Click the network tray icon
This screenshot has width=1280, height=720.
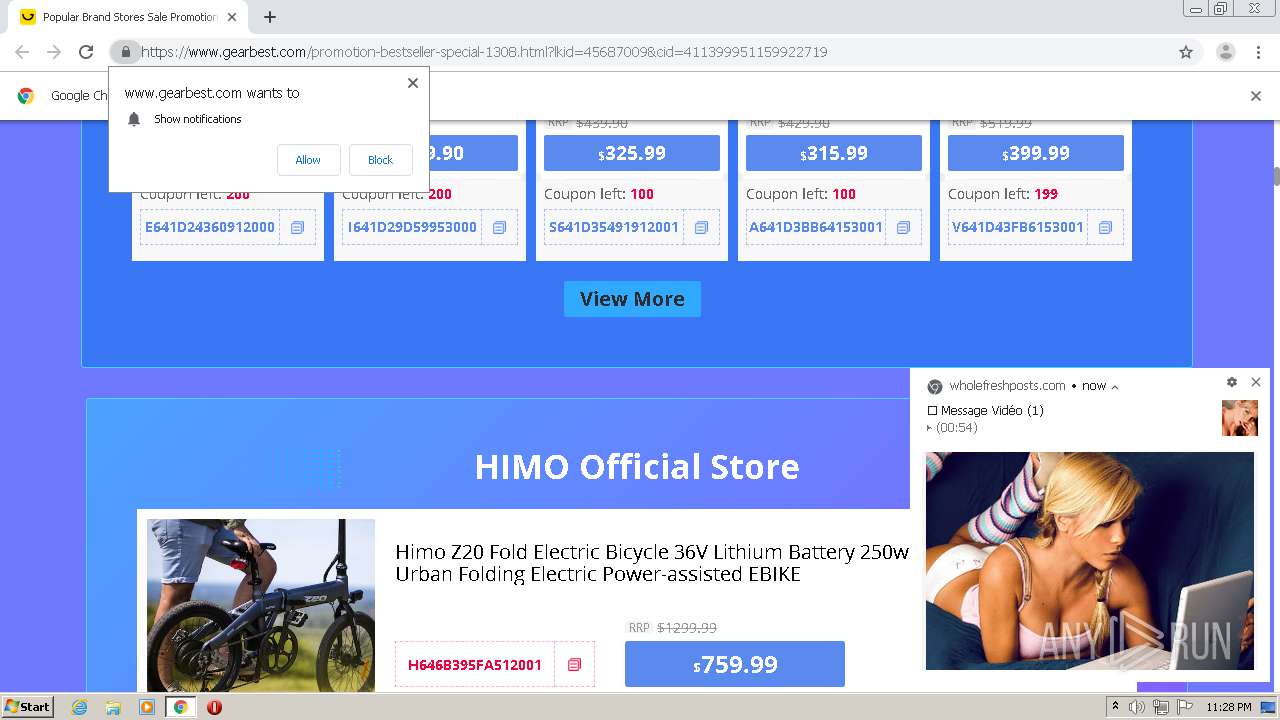click(x=1160, y=707)
